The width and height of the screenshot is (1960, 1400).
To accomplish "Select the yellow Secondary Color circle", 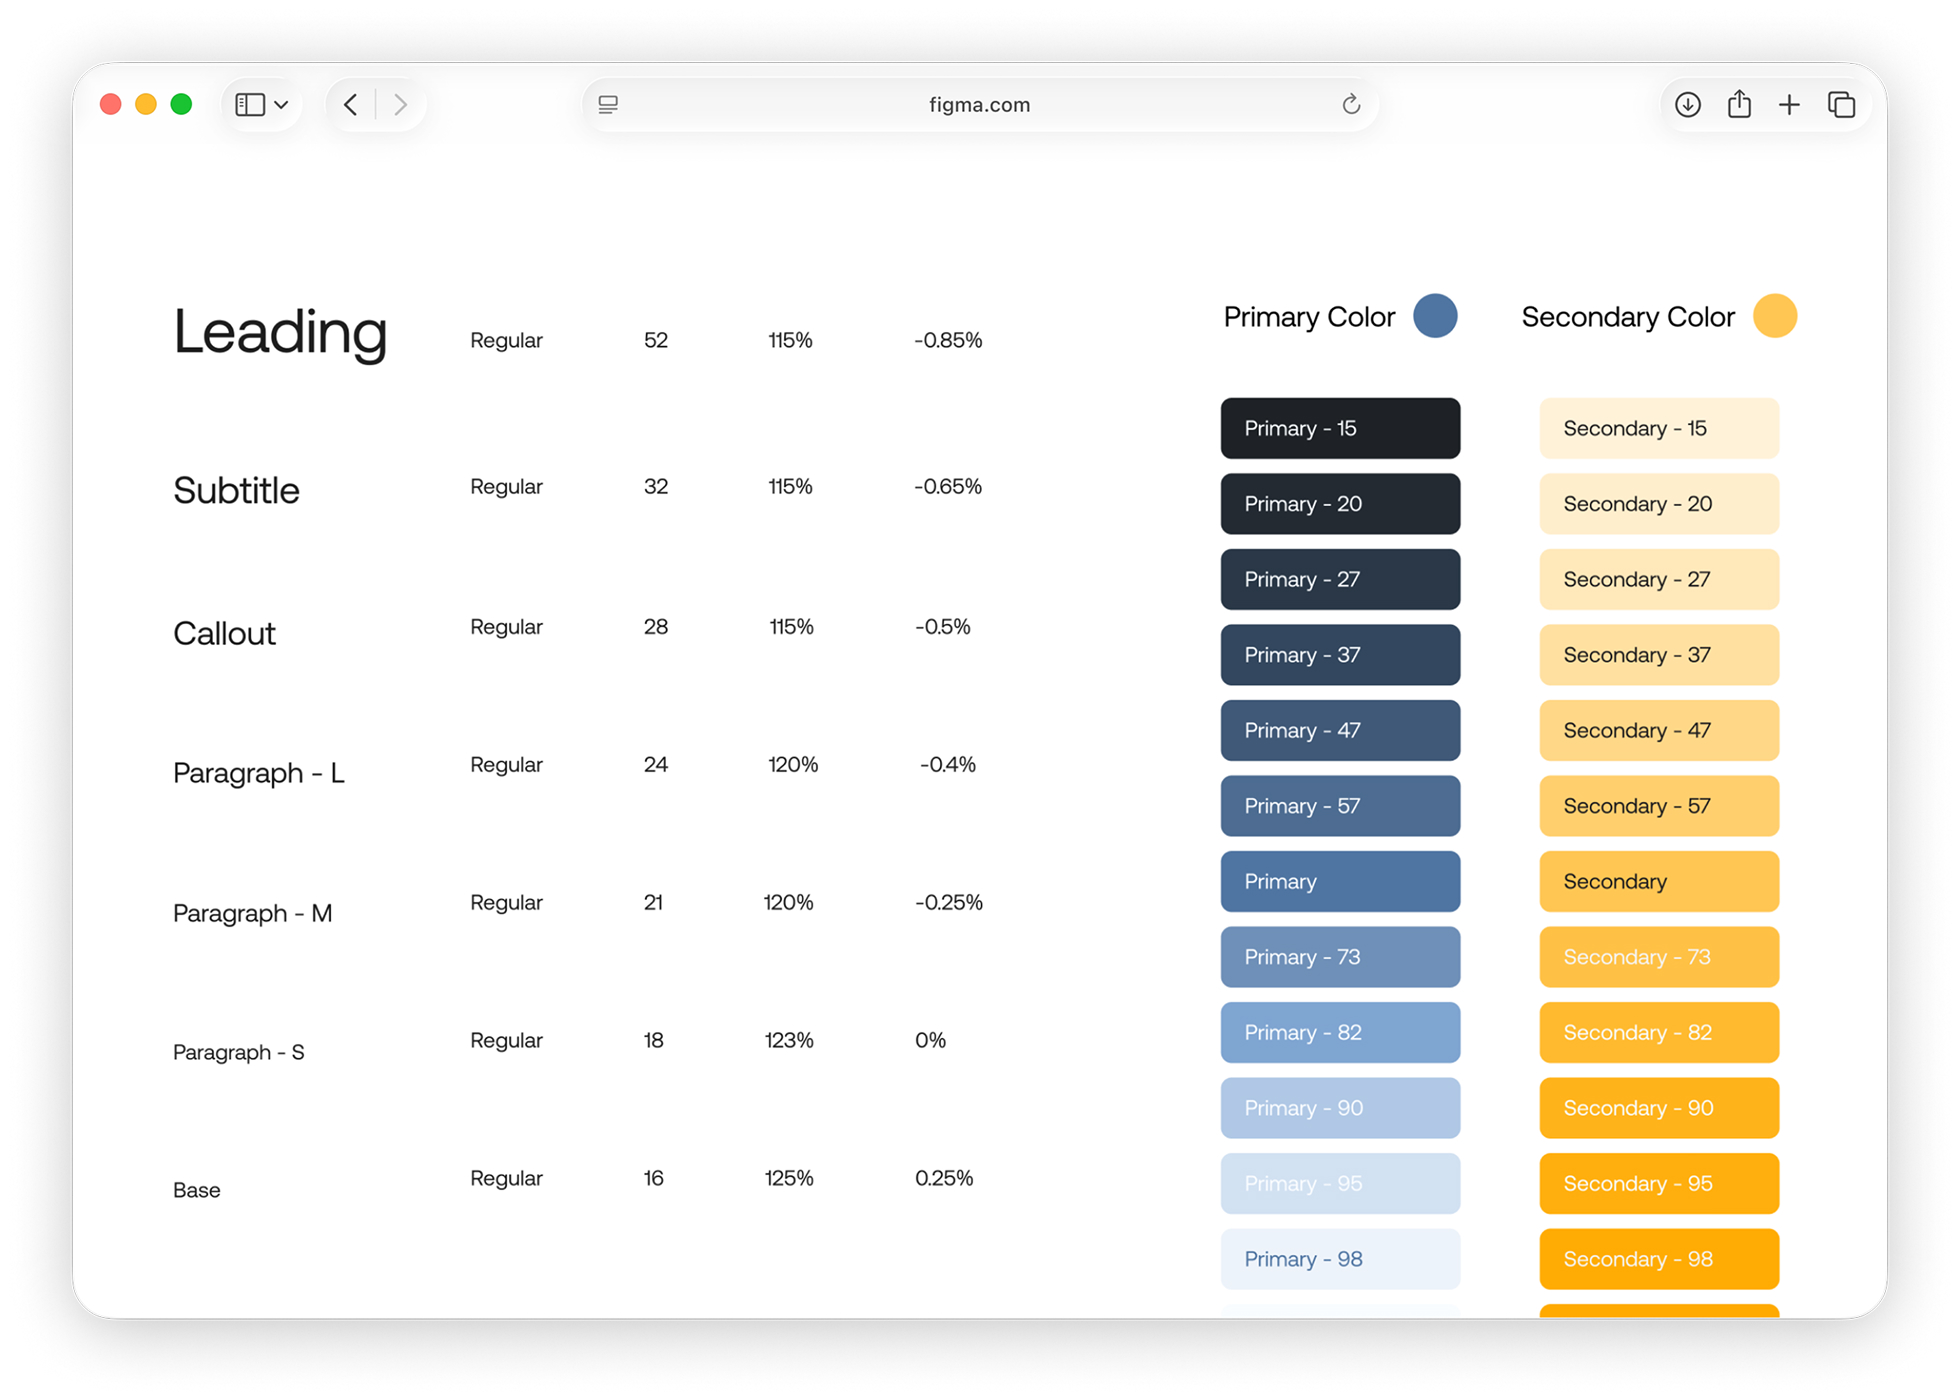I will [1775, 316].
